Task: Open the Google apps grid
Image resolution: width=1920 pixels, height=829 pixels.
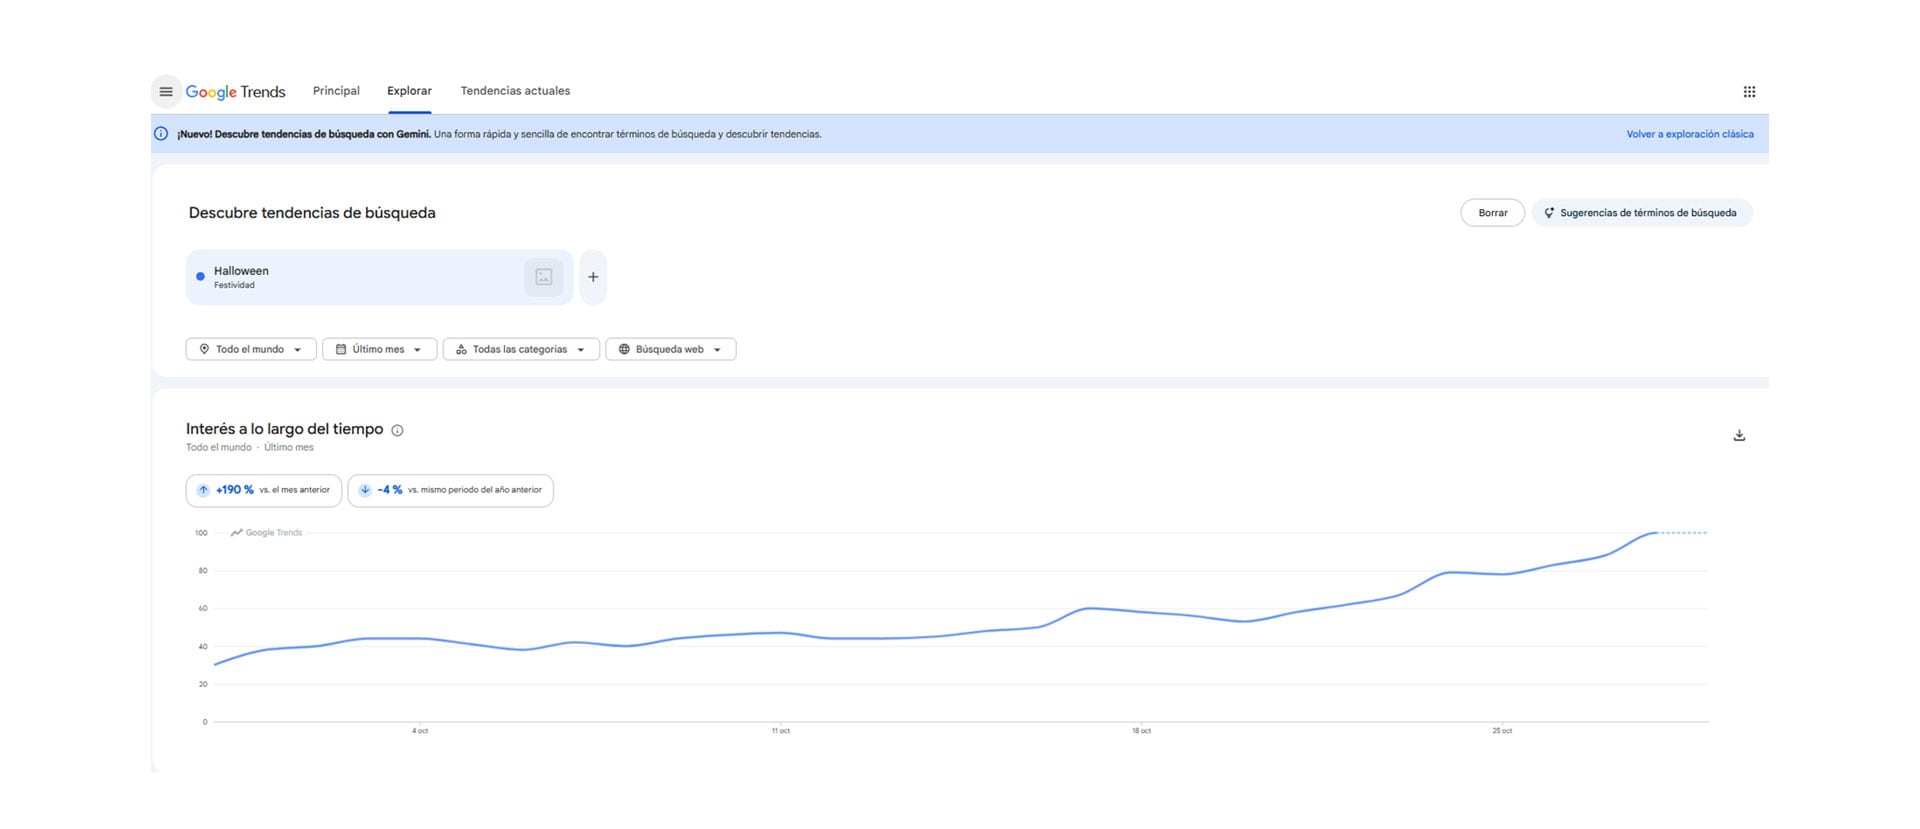Action: [x=1749, y=92]
